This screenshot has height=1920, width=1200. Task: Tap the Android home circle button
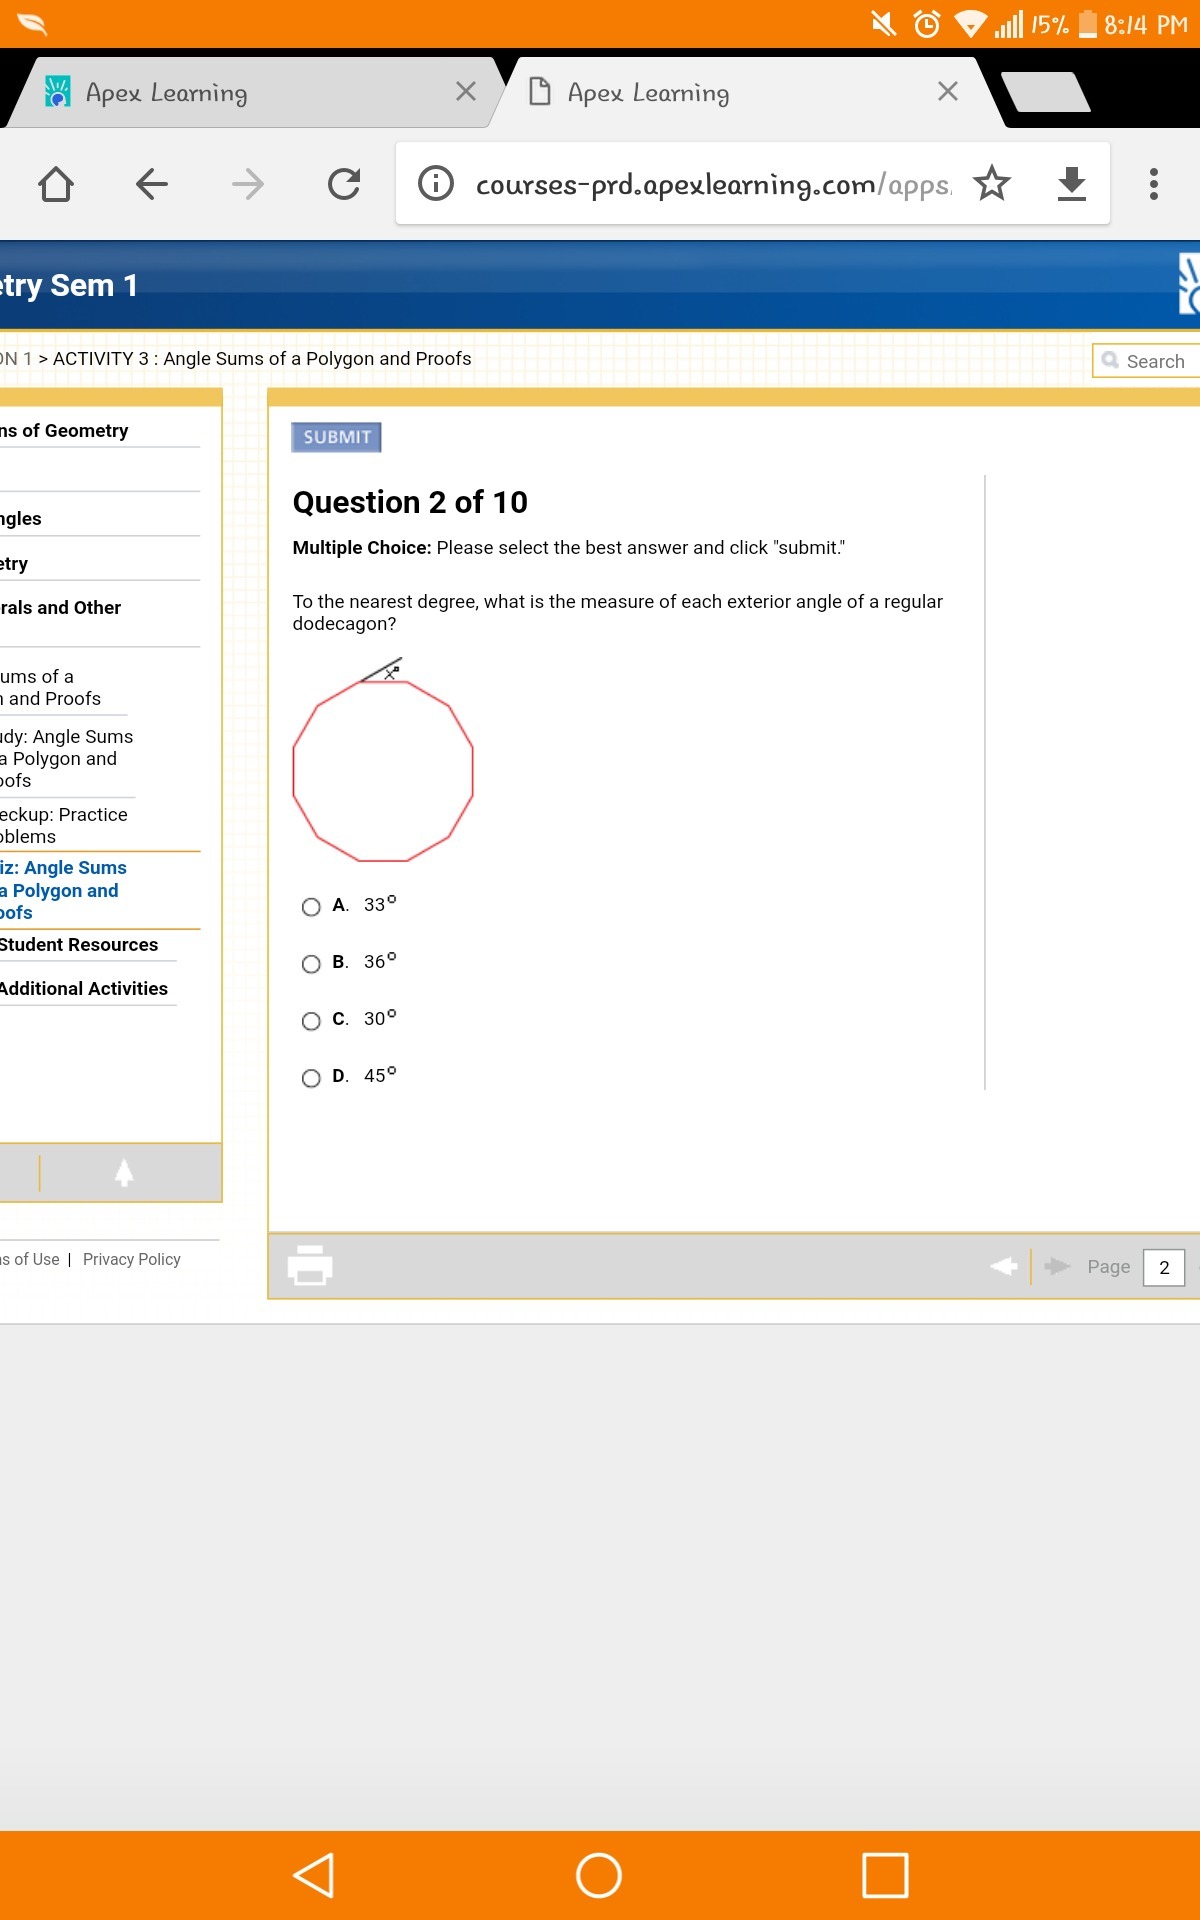point(599,1875)
